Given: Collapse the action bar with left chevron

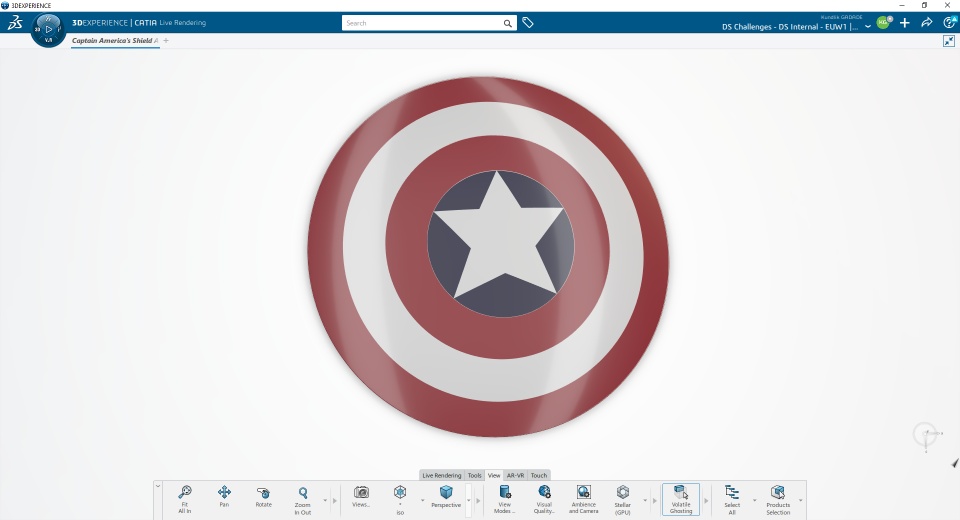Looking at the screenshot, I should pos(158,486).
